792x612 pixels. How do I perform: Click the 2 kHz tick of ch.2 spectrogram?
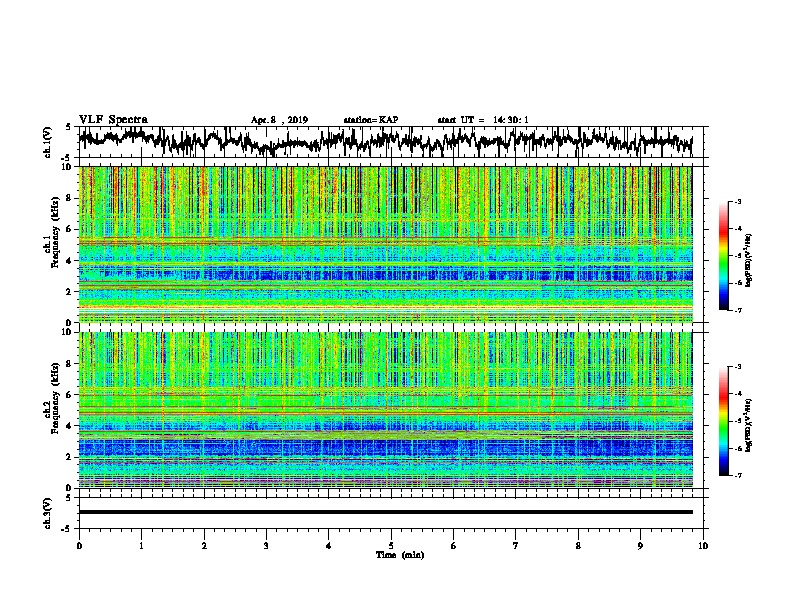[69, 457]
